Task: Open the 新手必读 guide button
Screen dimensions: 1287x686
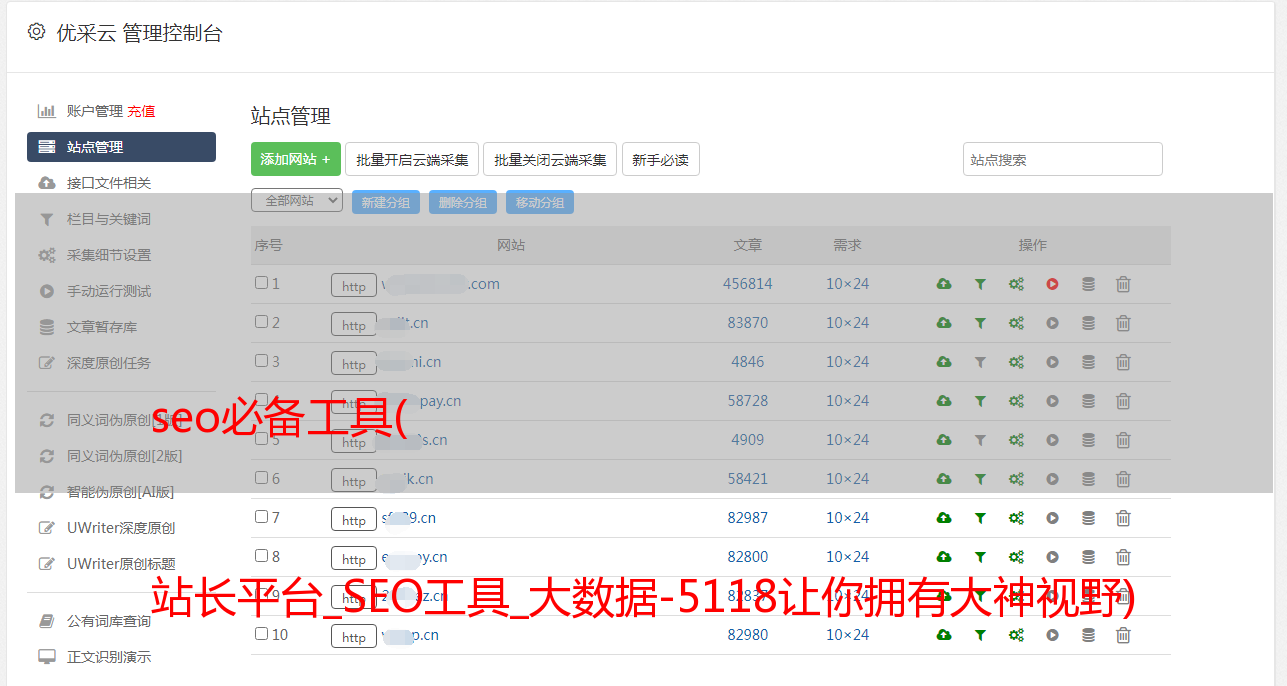Action: click(x=661, y=159)
